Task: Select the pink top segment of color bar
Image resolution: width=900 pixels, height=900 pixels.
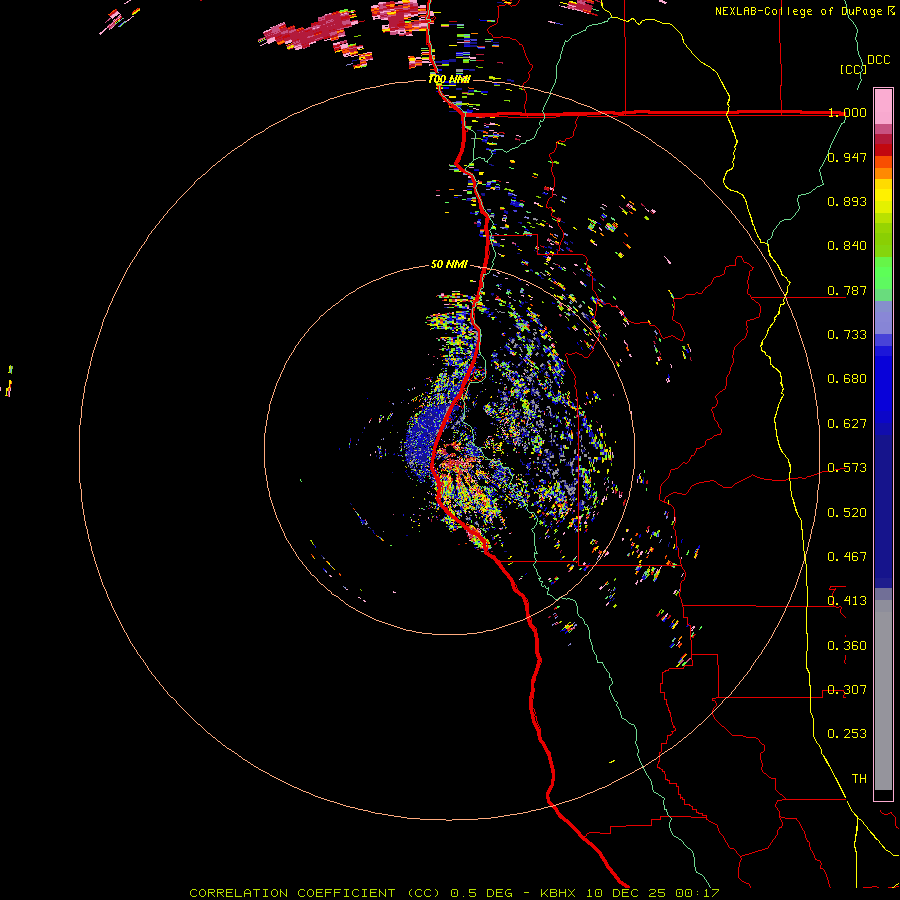Action: pyautogui.click(x=883, y=107)
